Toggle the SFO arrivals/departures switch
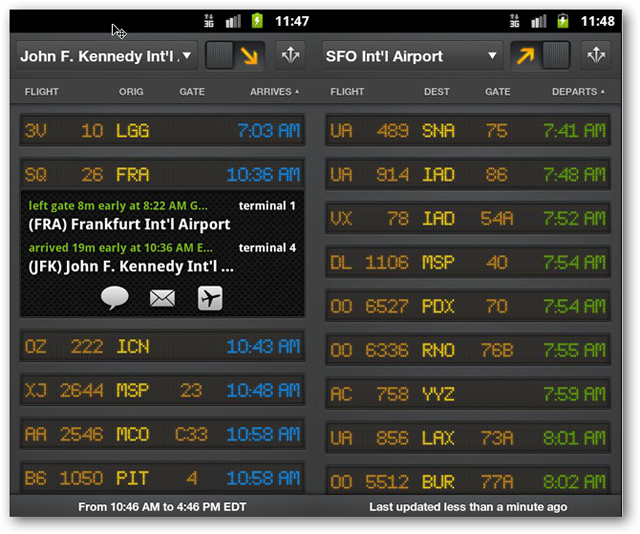Screen dimensions: 640x534 [540, 56]
